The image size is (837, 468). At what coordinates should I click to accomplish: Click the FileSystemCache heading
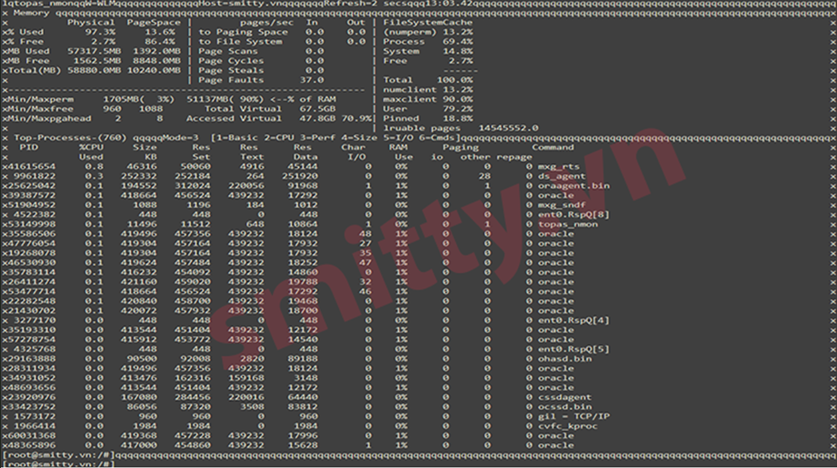click(x=428, y=22)
